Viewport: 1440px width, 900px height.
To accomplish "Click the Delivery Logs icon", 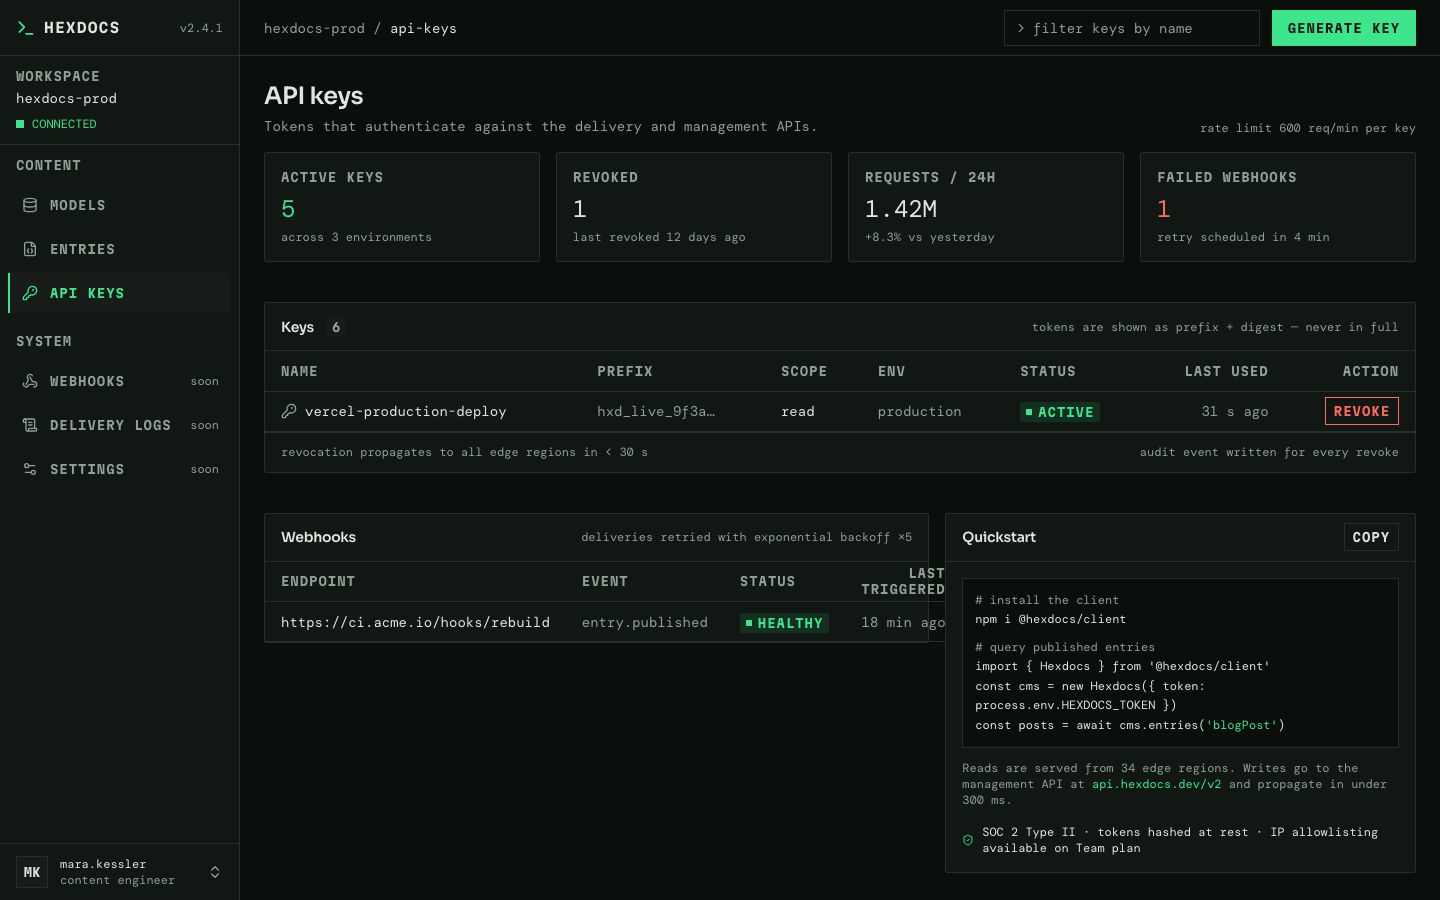I will [30, 425].
